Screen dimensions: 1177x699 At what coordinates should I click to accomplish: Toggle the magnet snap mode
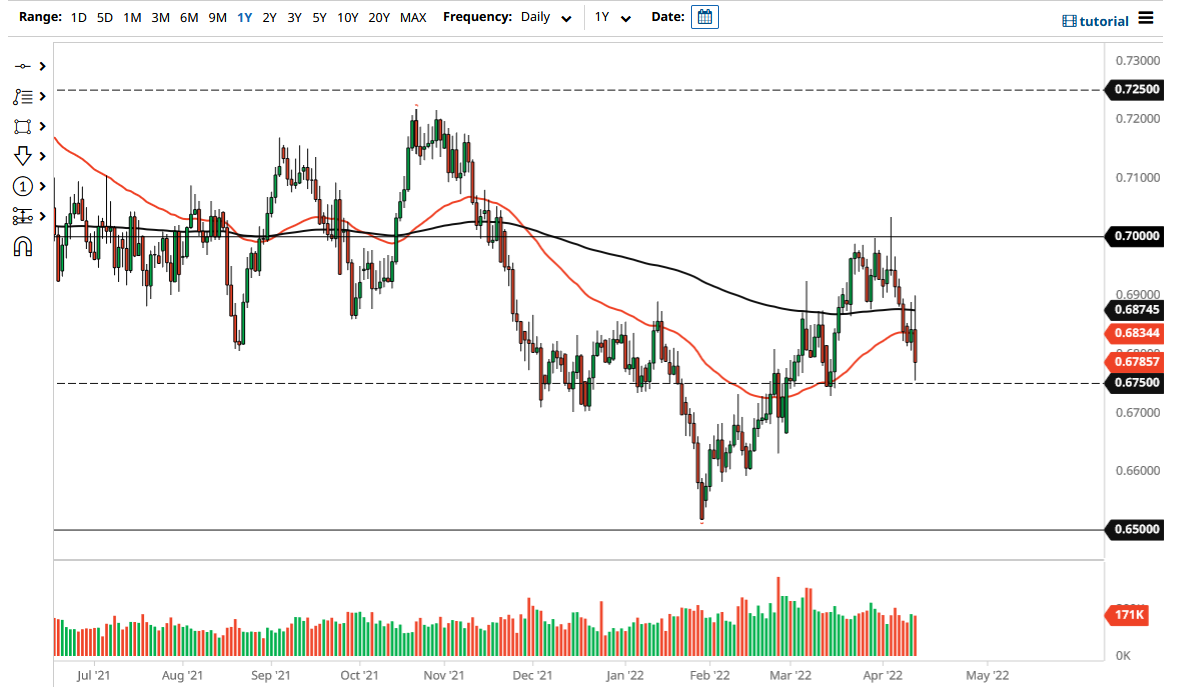(23, 246)
